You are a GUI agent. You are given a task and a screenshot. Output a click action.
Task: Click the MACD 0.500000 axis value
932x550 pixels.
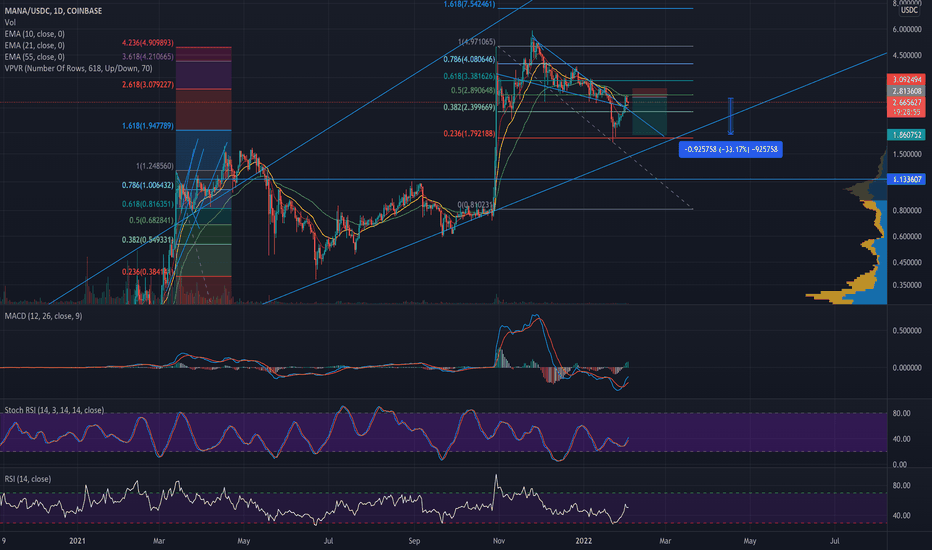pyautogui.click(x=907, y=331)
